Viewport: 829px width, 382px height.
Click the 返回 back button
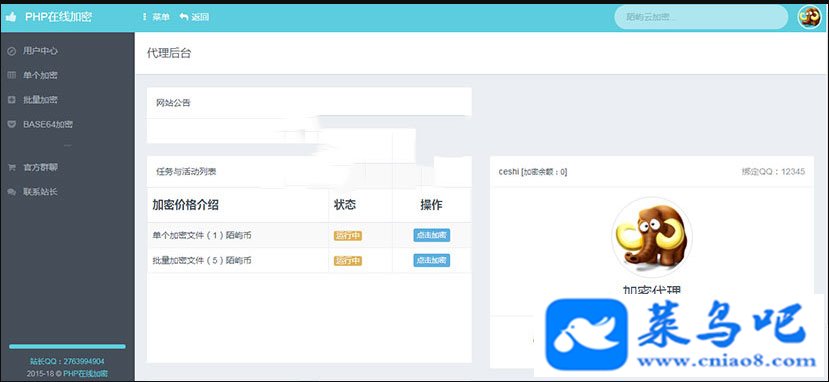(x=195, y=17)
